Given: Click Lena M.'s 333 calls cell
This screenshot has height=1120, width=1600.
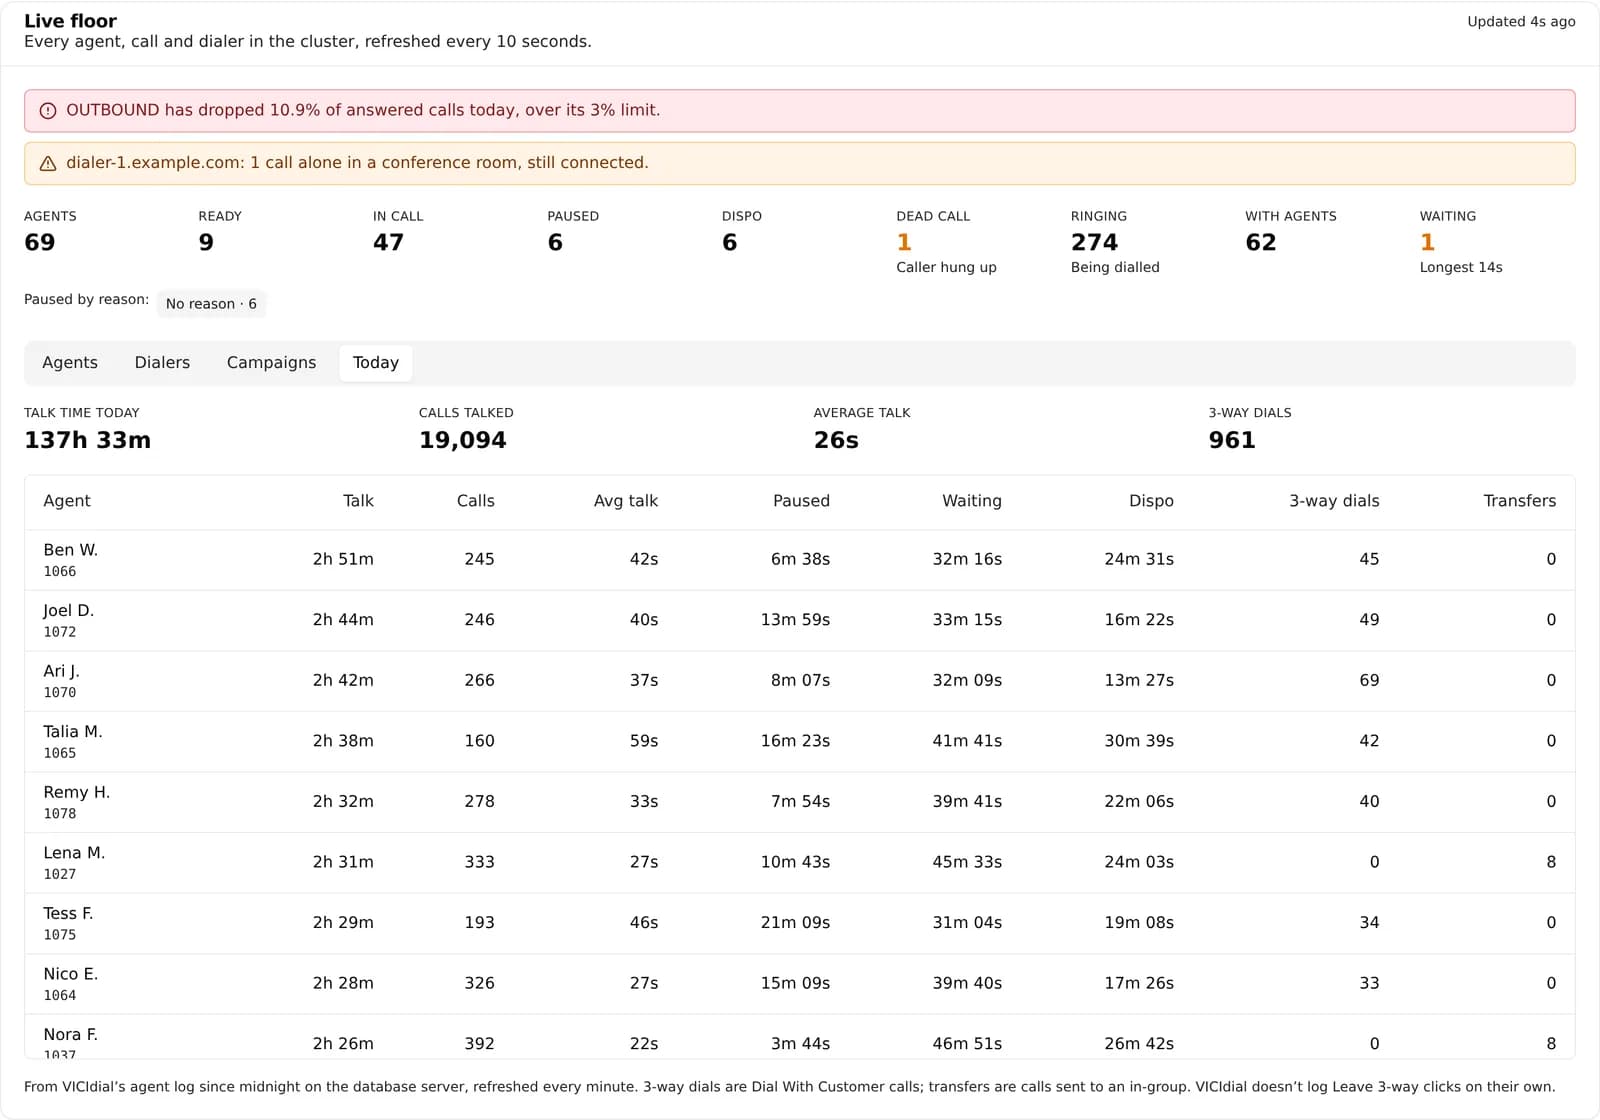Looking at the screenshot, I should [479, 862].
